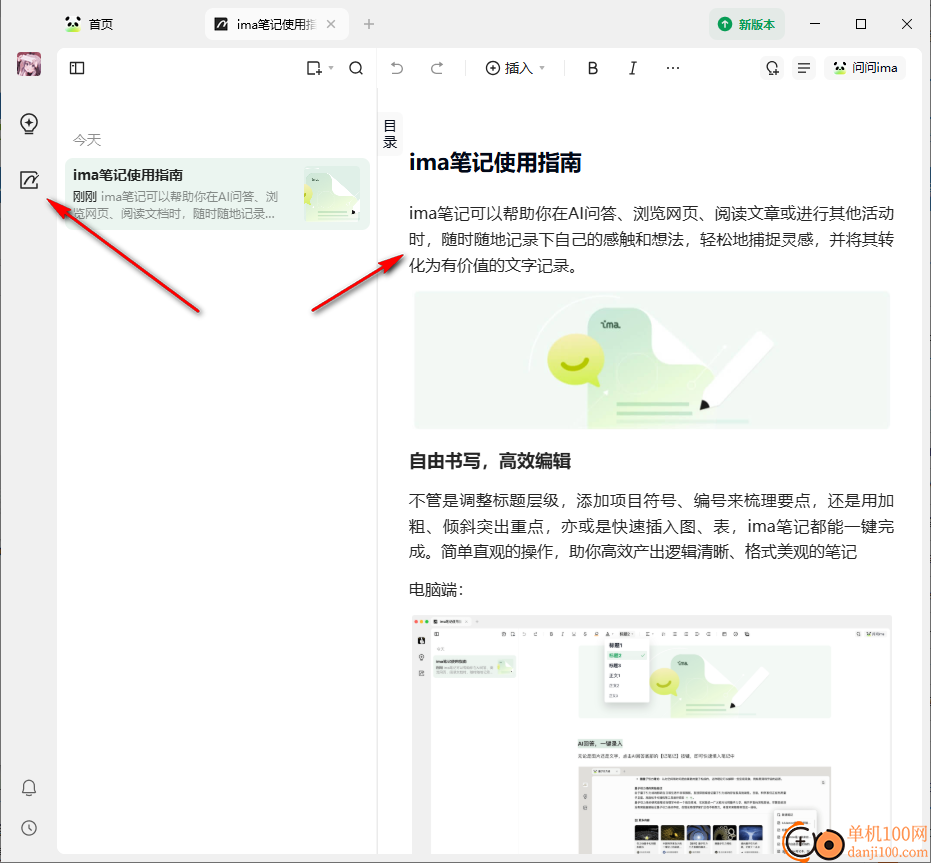Image resolution: width=931 pixels, height=863 pixels.
Task: Open the user avatar profile
Action: coord(28,64)
